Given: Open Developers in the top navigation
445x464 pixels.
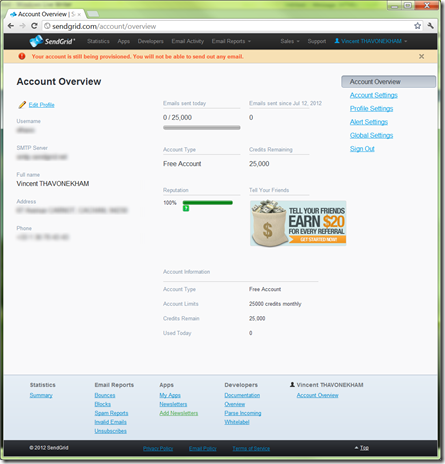Looking at the screenshot, I should [150, 41].
